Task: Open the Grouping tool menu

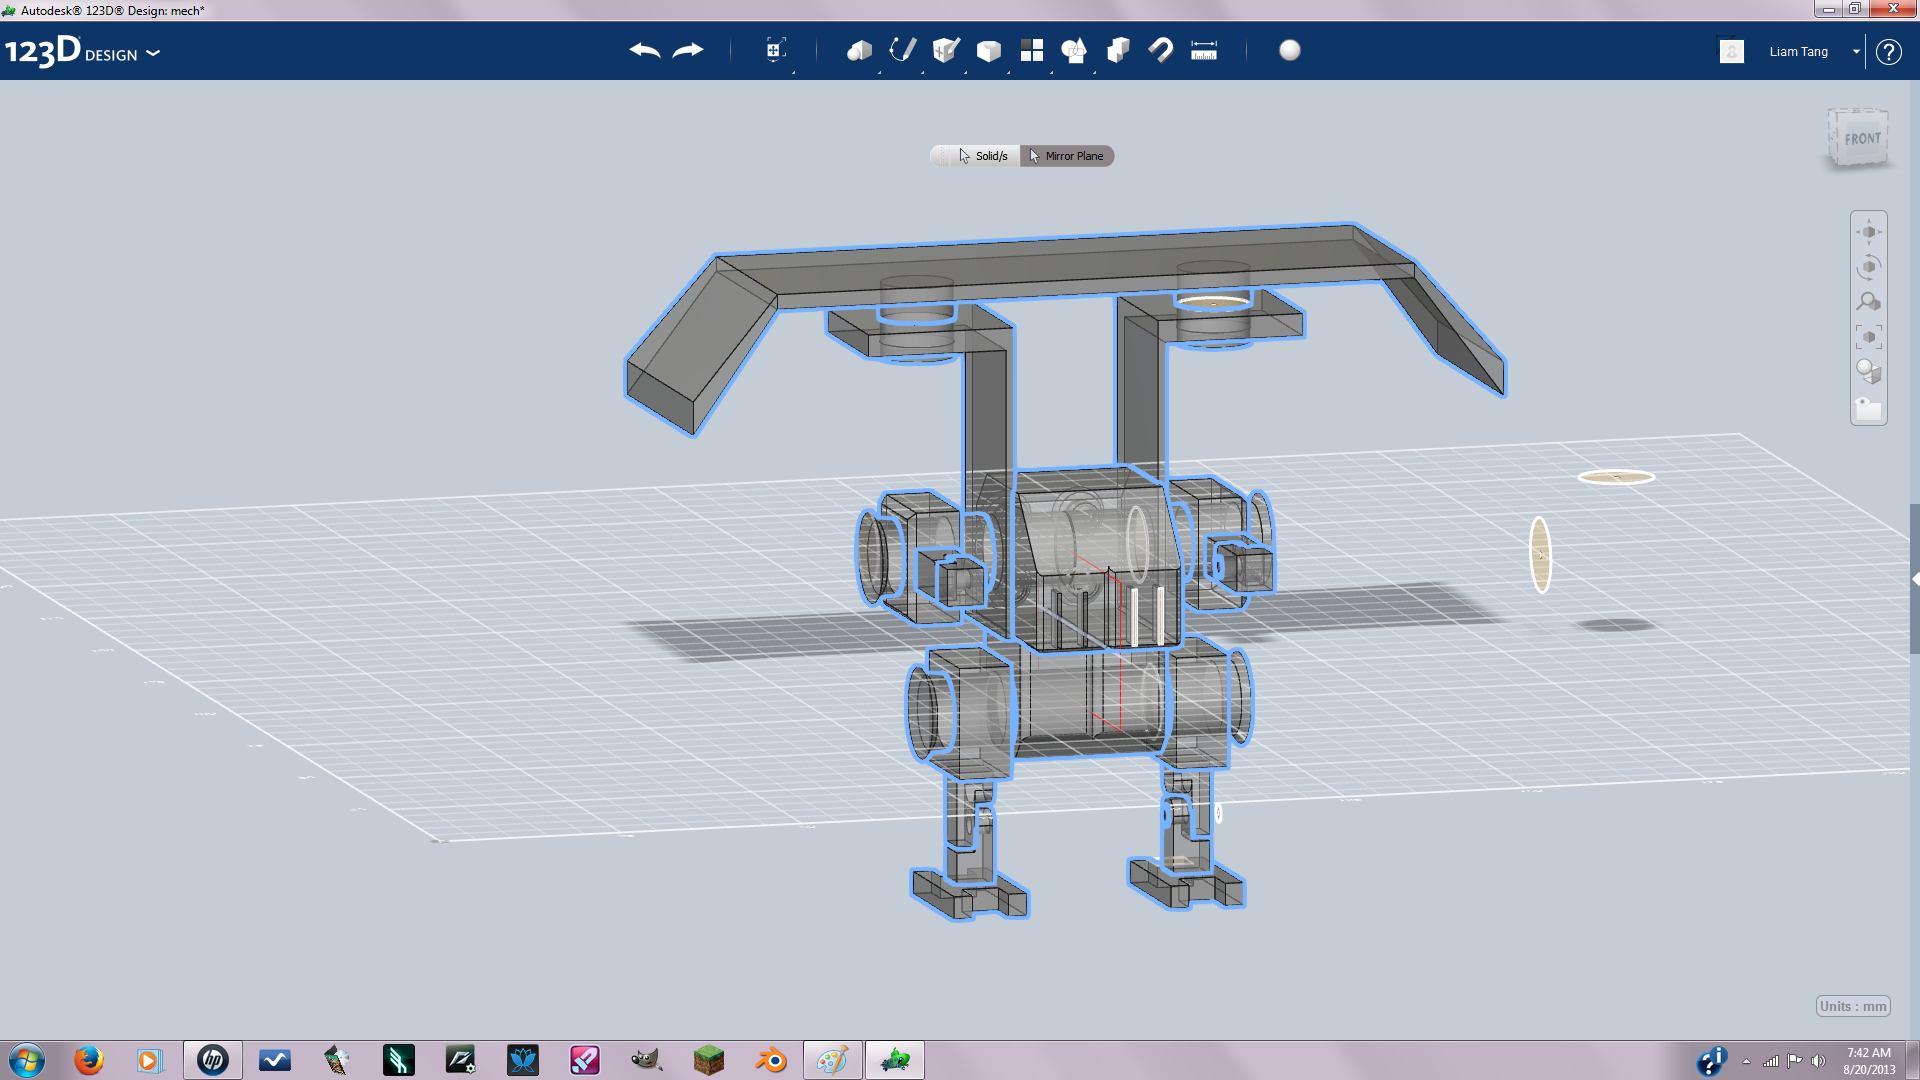Action: [x=1075, y=50]
